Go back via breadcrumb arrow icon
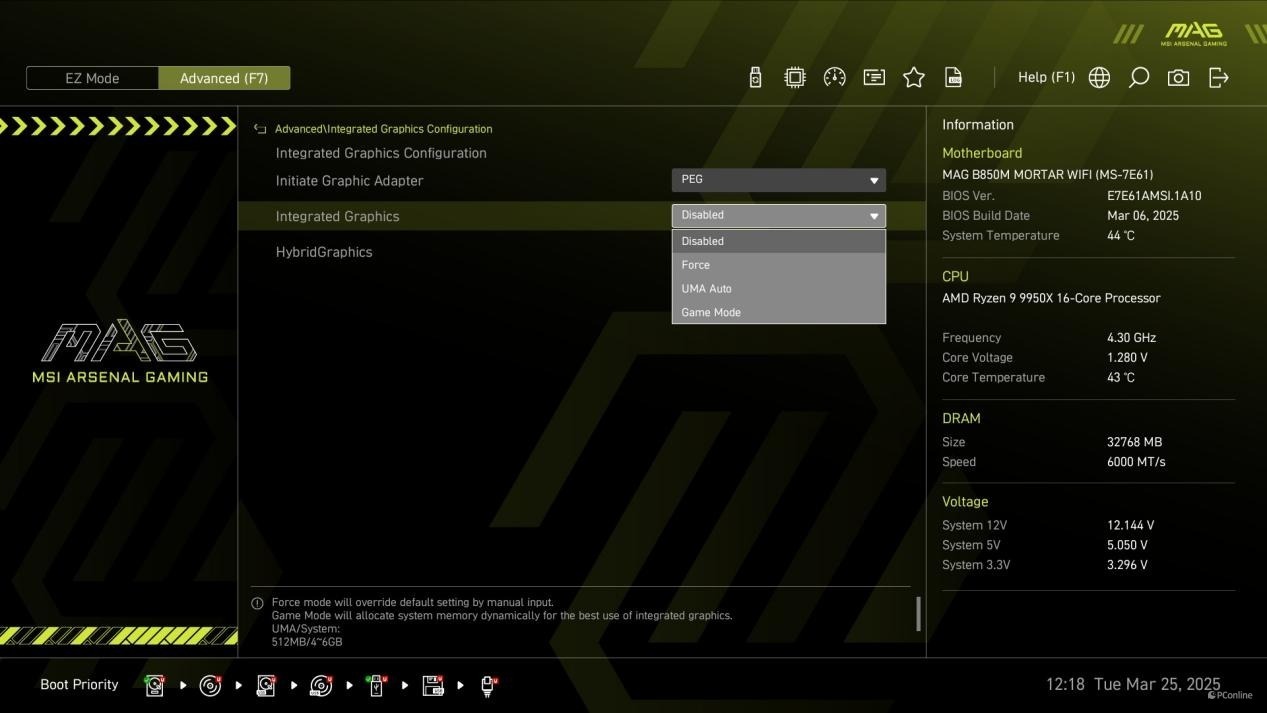Image resolution: width=1267 pixels, height=713 pixels. pyautogui.click(x=260, y=129)
